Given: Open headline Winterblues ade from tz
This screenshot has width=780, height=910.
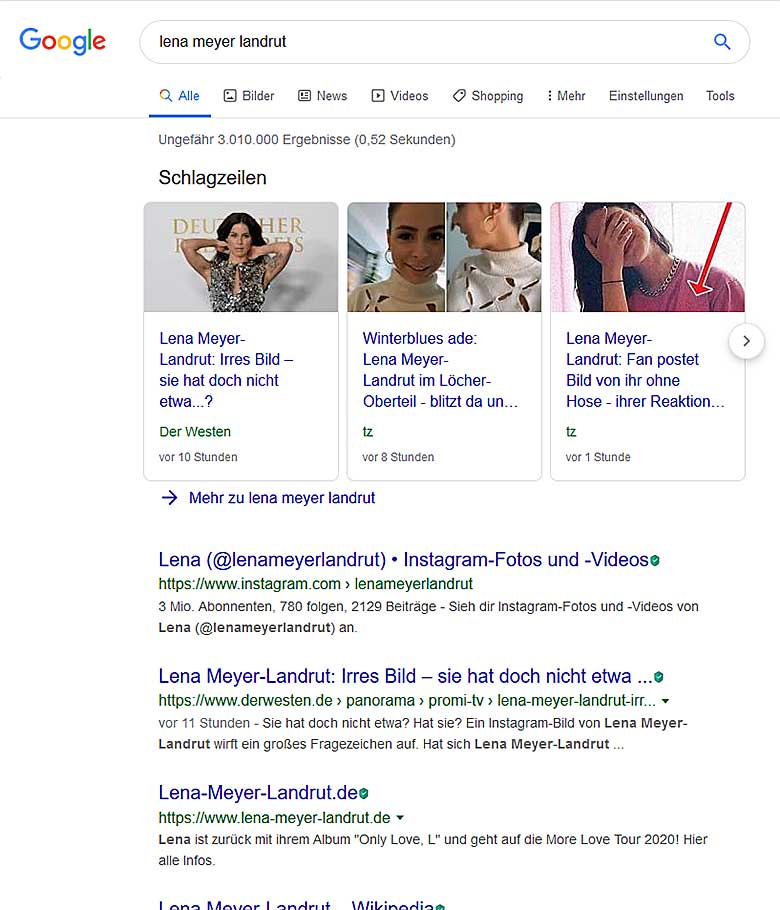Looking at the screenshot, I should click(x=440, y=370).
